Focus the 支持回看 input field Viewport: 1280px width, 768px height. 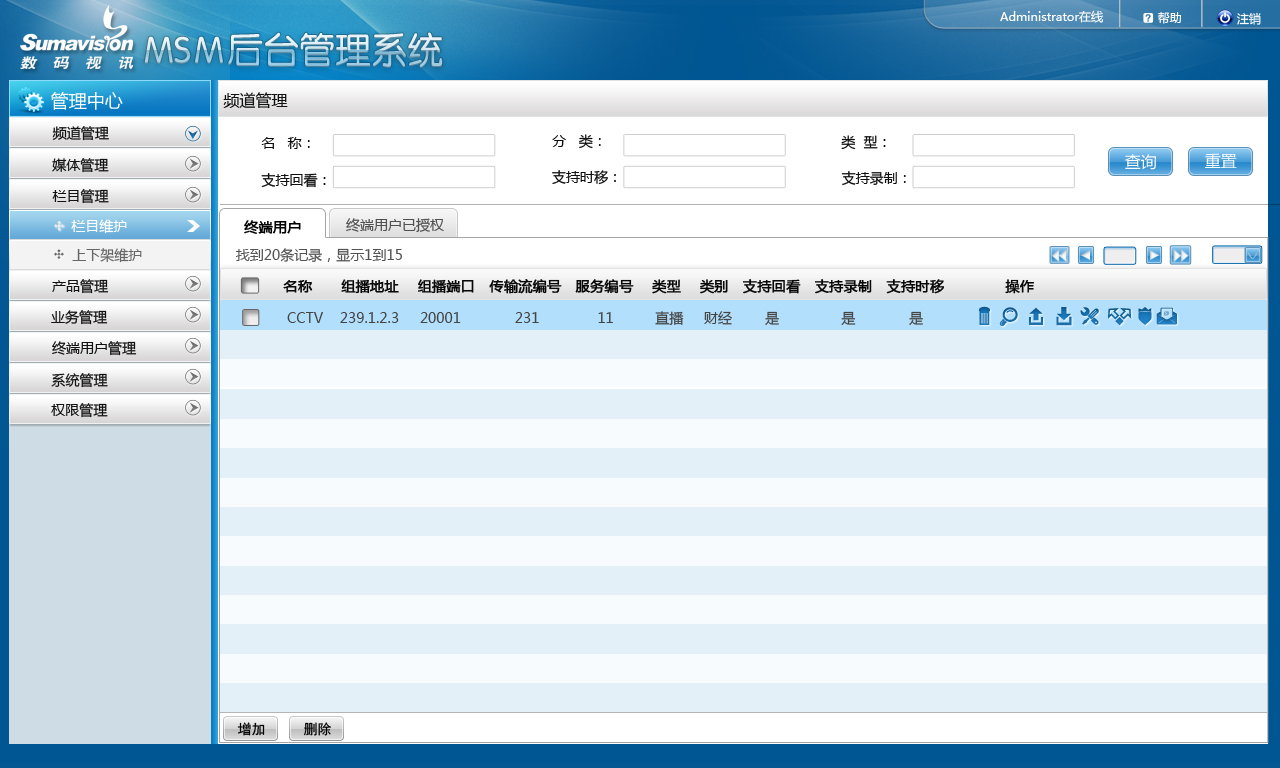414,177
